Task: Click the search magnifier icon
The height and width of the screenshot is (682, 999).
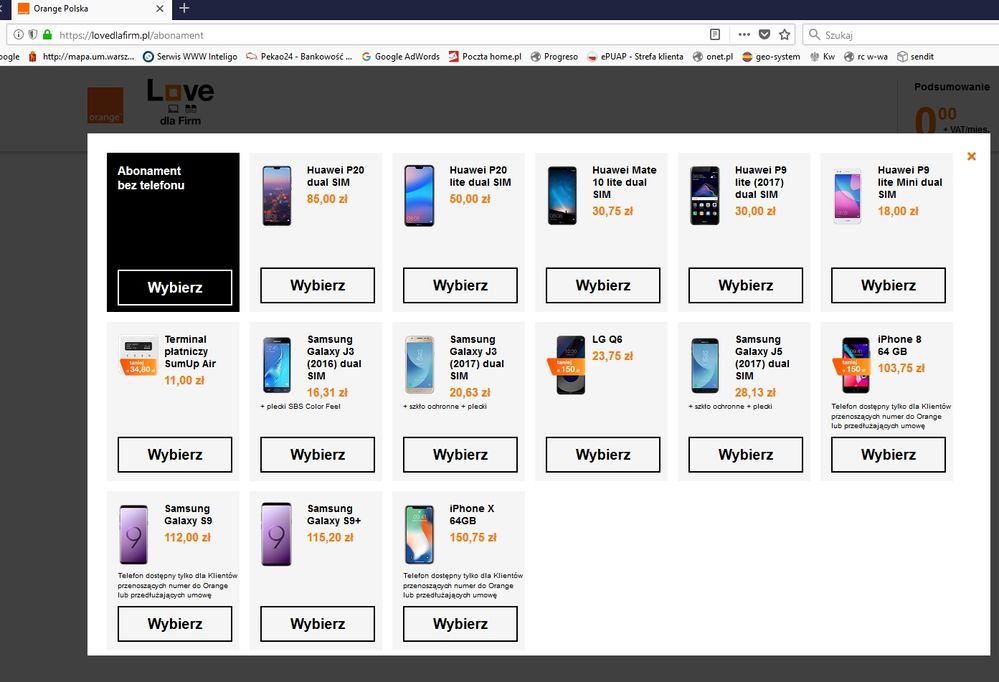Action: (814, 34)
